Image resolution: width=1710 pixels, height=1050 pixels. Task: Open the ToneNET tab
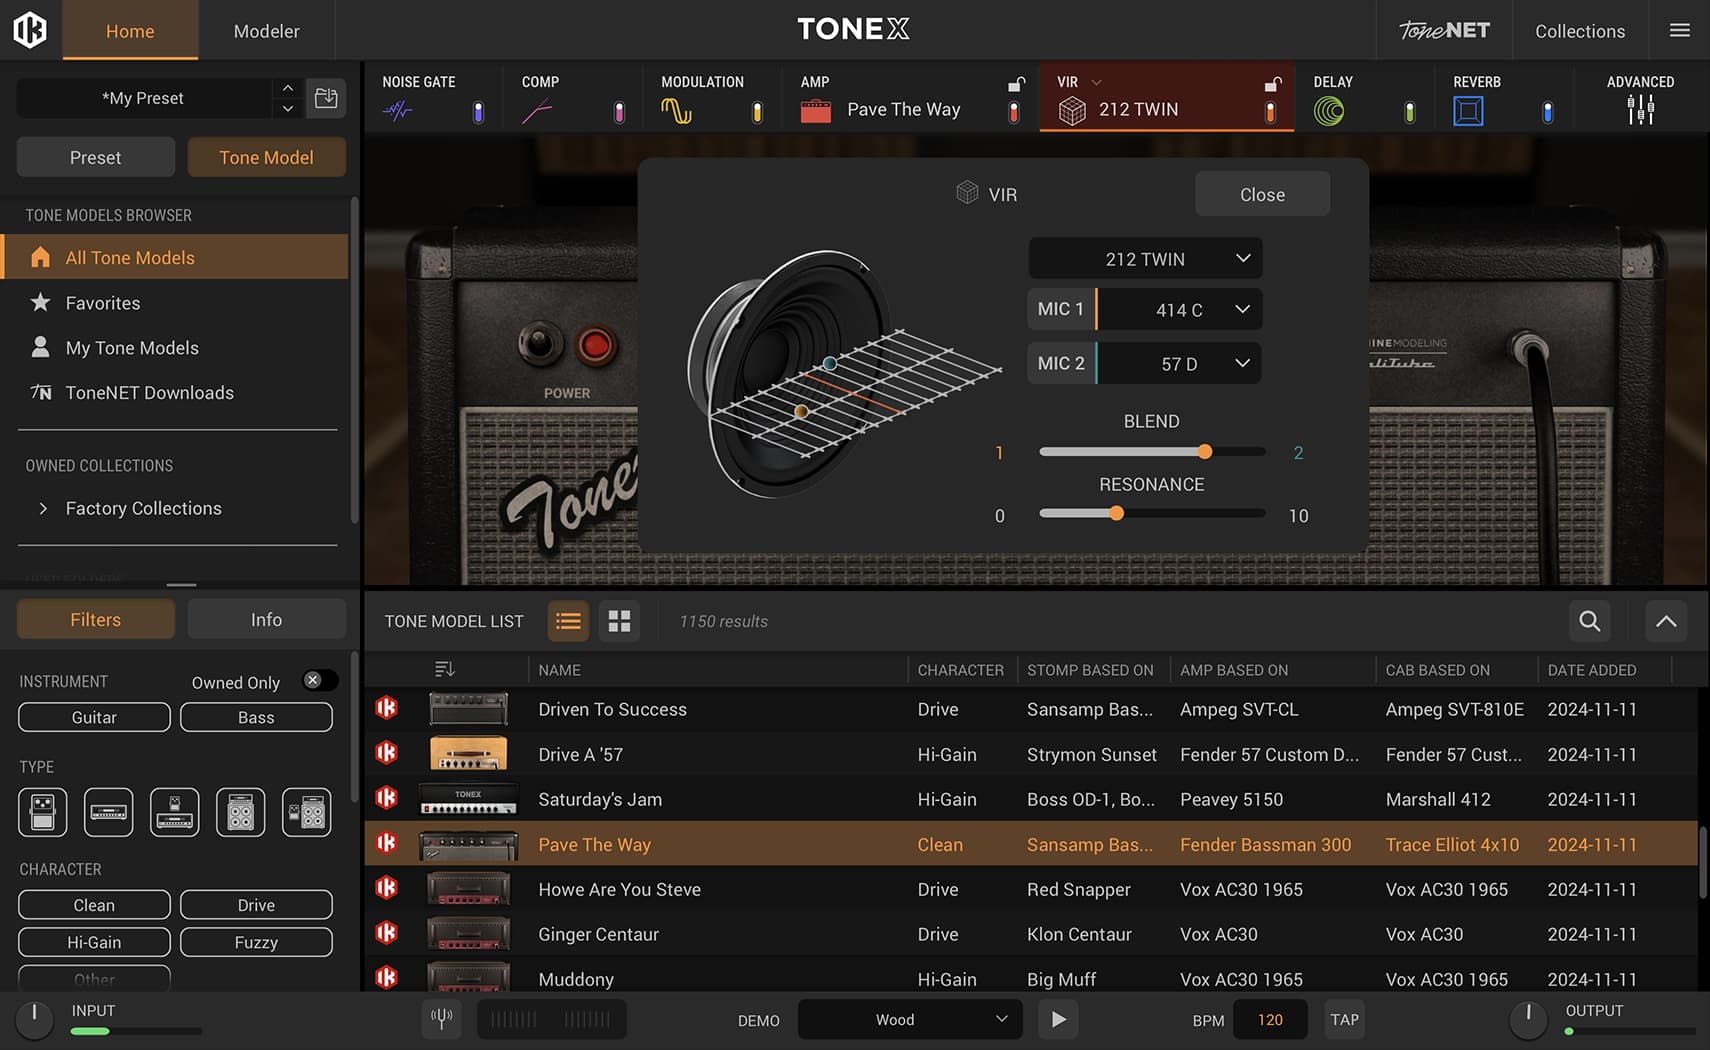[1444, 31]
